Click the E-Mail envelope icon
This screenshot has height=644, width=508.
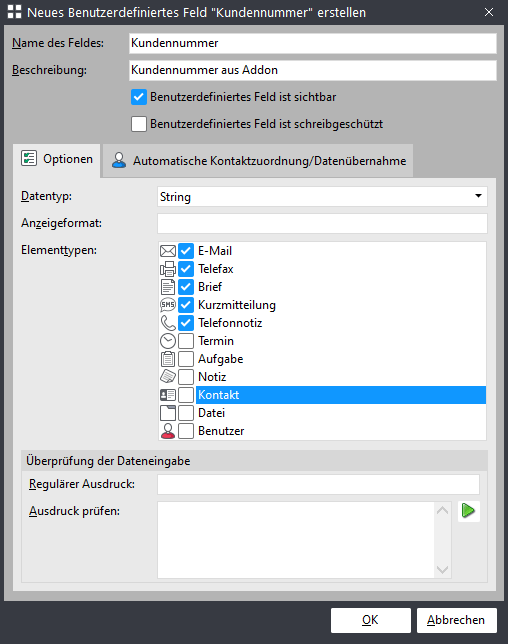pyautogui.click(x=168, y=251)
